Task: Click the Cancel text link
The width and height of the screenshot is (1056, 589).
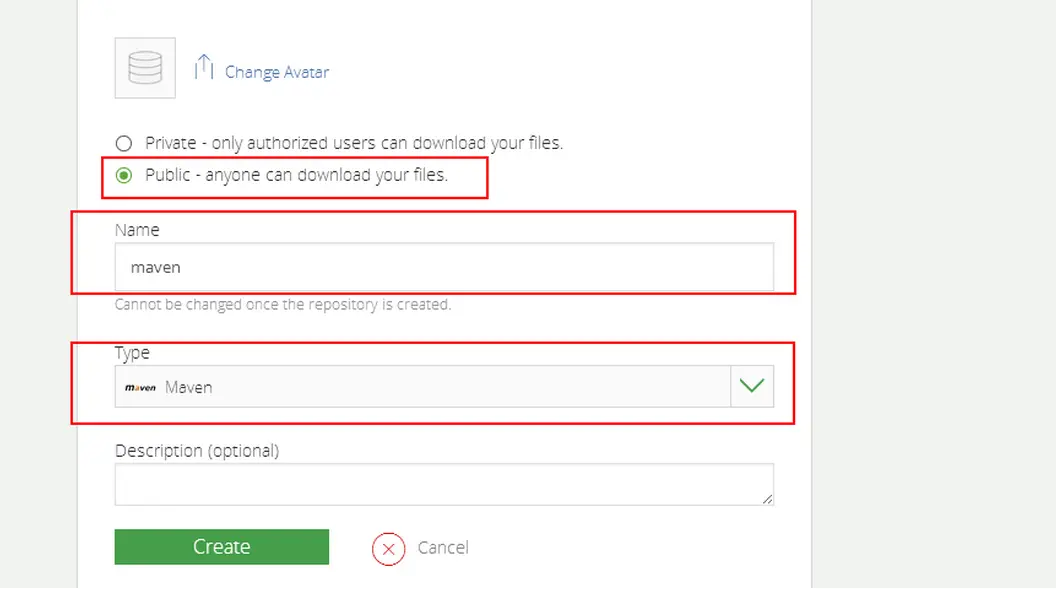Action: (443, 547)
